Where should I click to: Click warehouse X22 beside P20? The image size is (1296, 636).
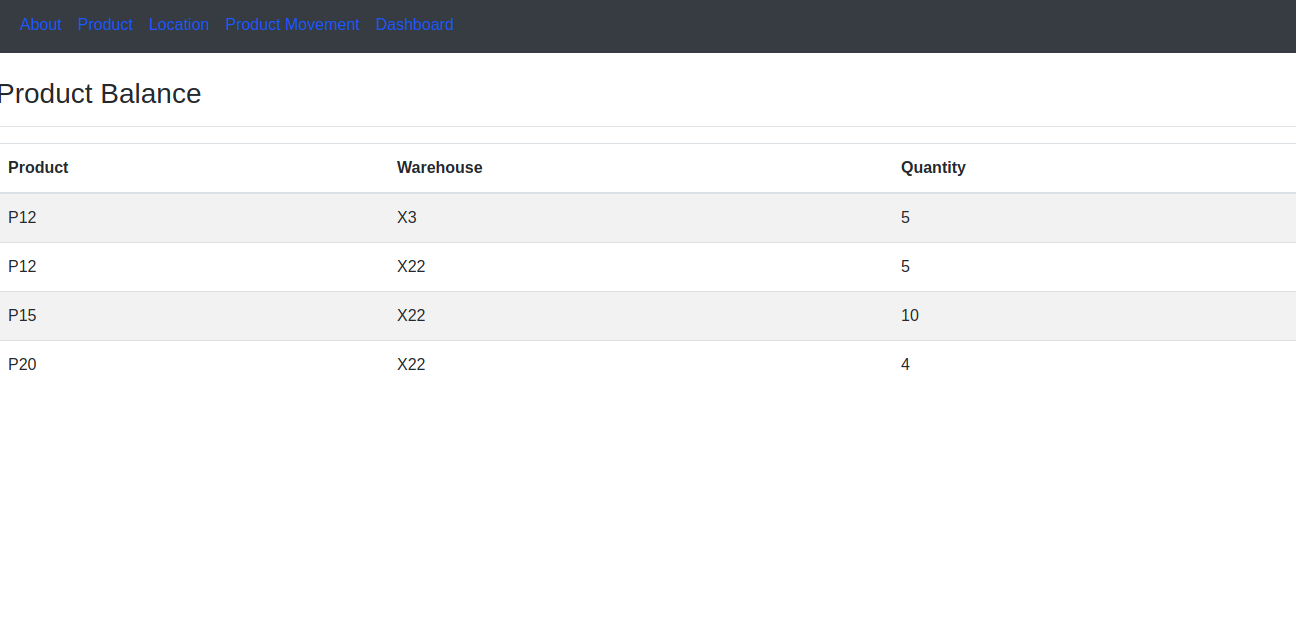point(411,364)
